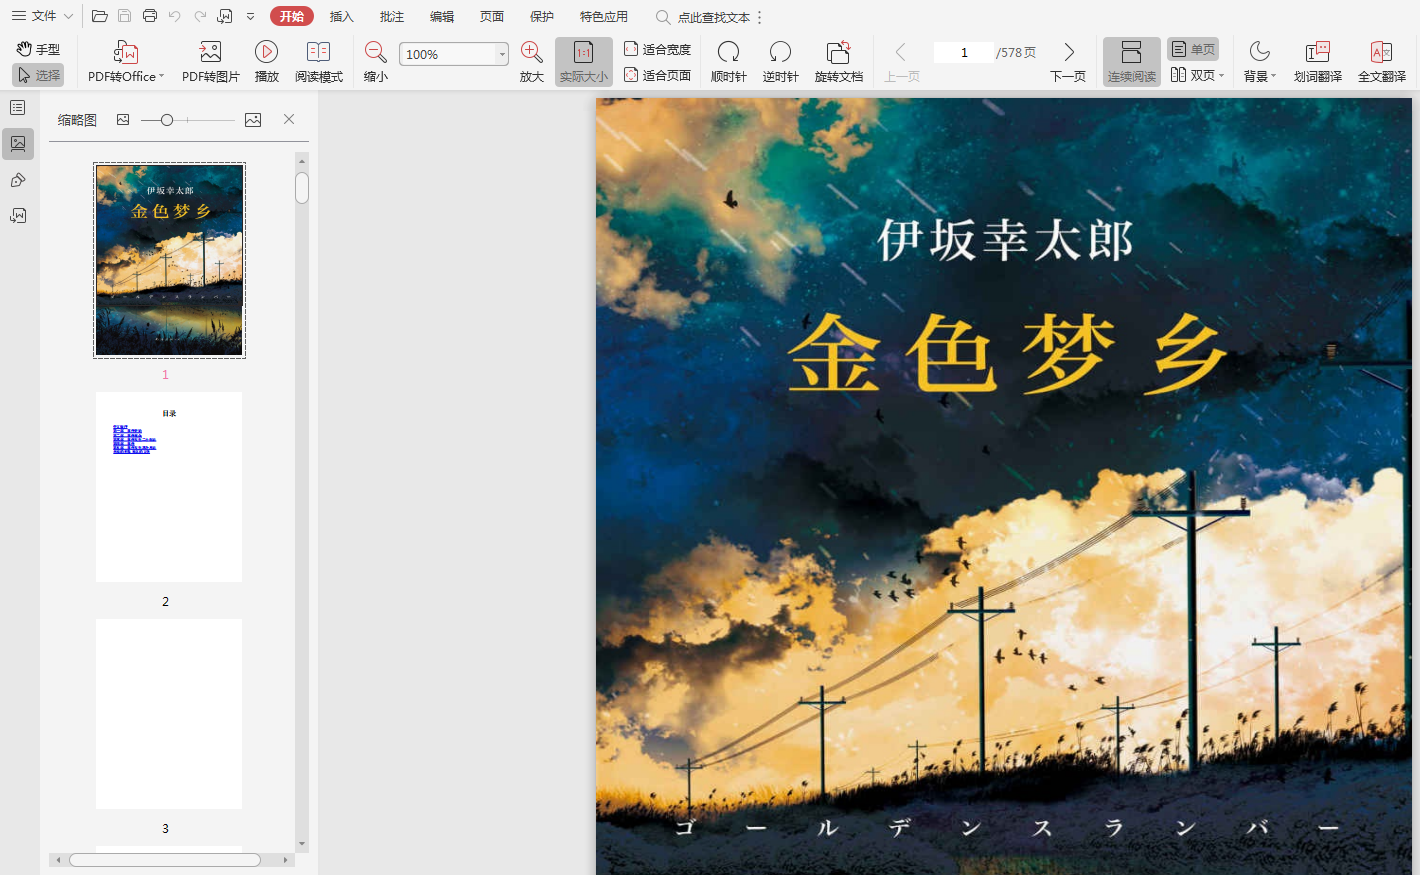The width and height of the screenshot is (1420, 875).
Task: Click the 背景 background icon
Action: (x=1260, y=52)
